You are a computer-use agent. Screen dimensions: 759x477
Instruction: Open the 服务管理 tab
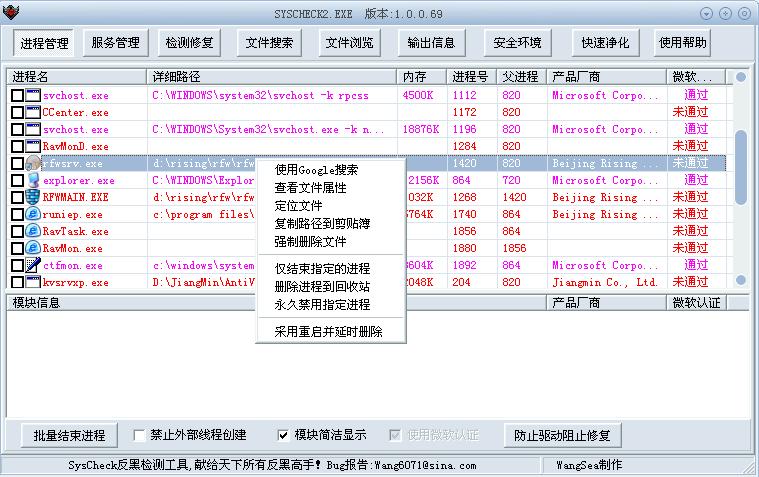tap(116, 43)
